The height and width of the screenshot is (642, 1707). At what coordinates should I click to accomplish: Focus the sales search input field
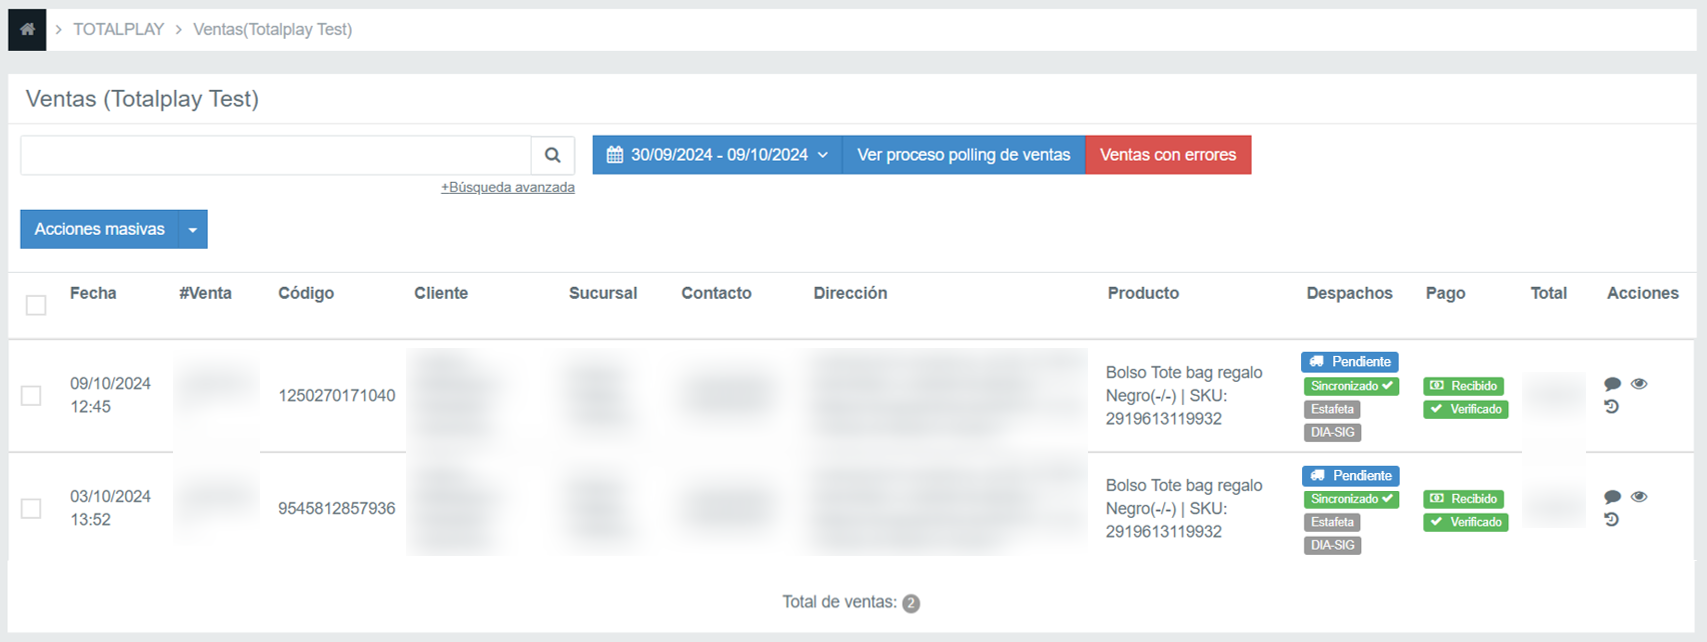coord(276,155)
